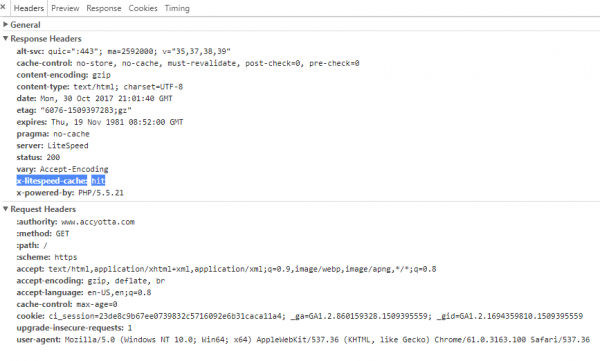Expand the General section

[x=22, y=25]
